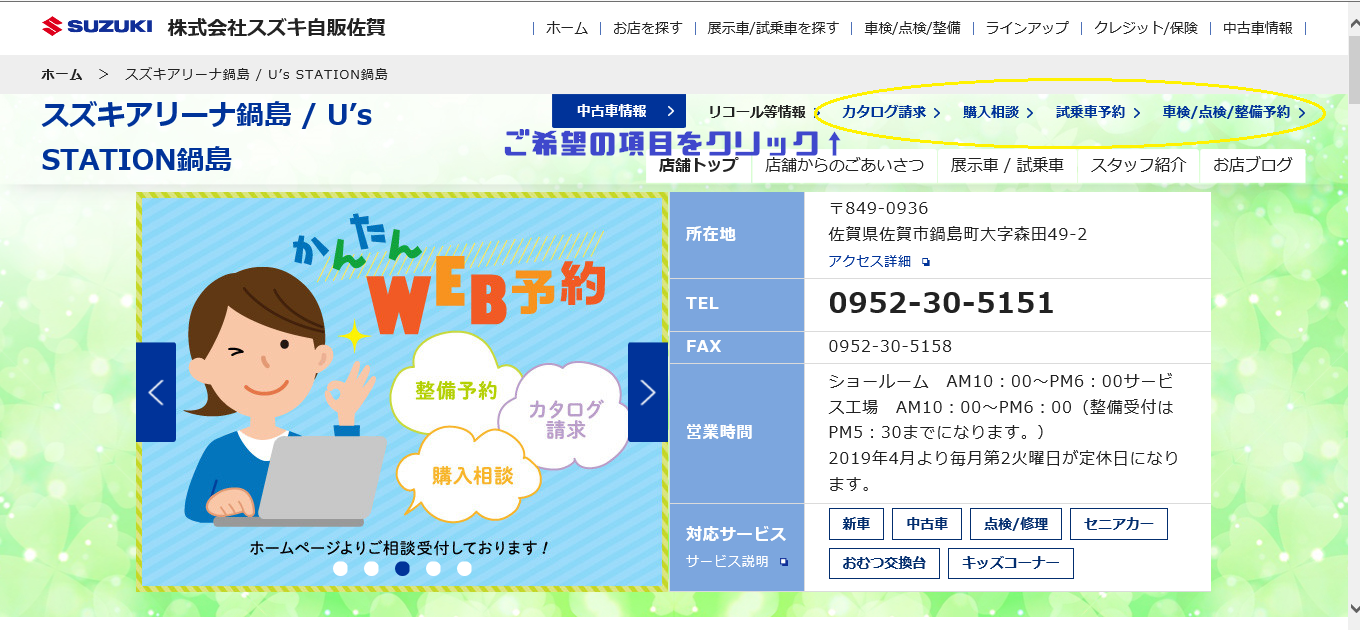
Task: Click the 株式会社スズキ自販佐賀 company name
Action: click(276, 27)
